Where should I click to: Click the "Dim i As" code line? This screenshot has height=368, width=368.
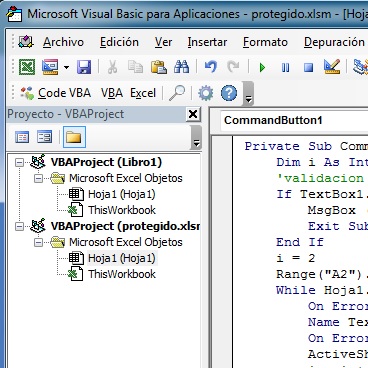point(322,162)
